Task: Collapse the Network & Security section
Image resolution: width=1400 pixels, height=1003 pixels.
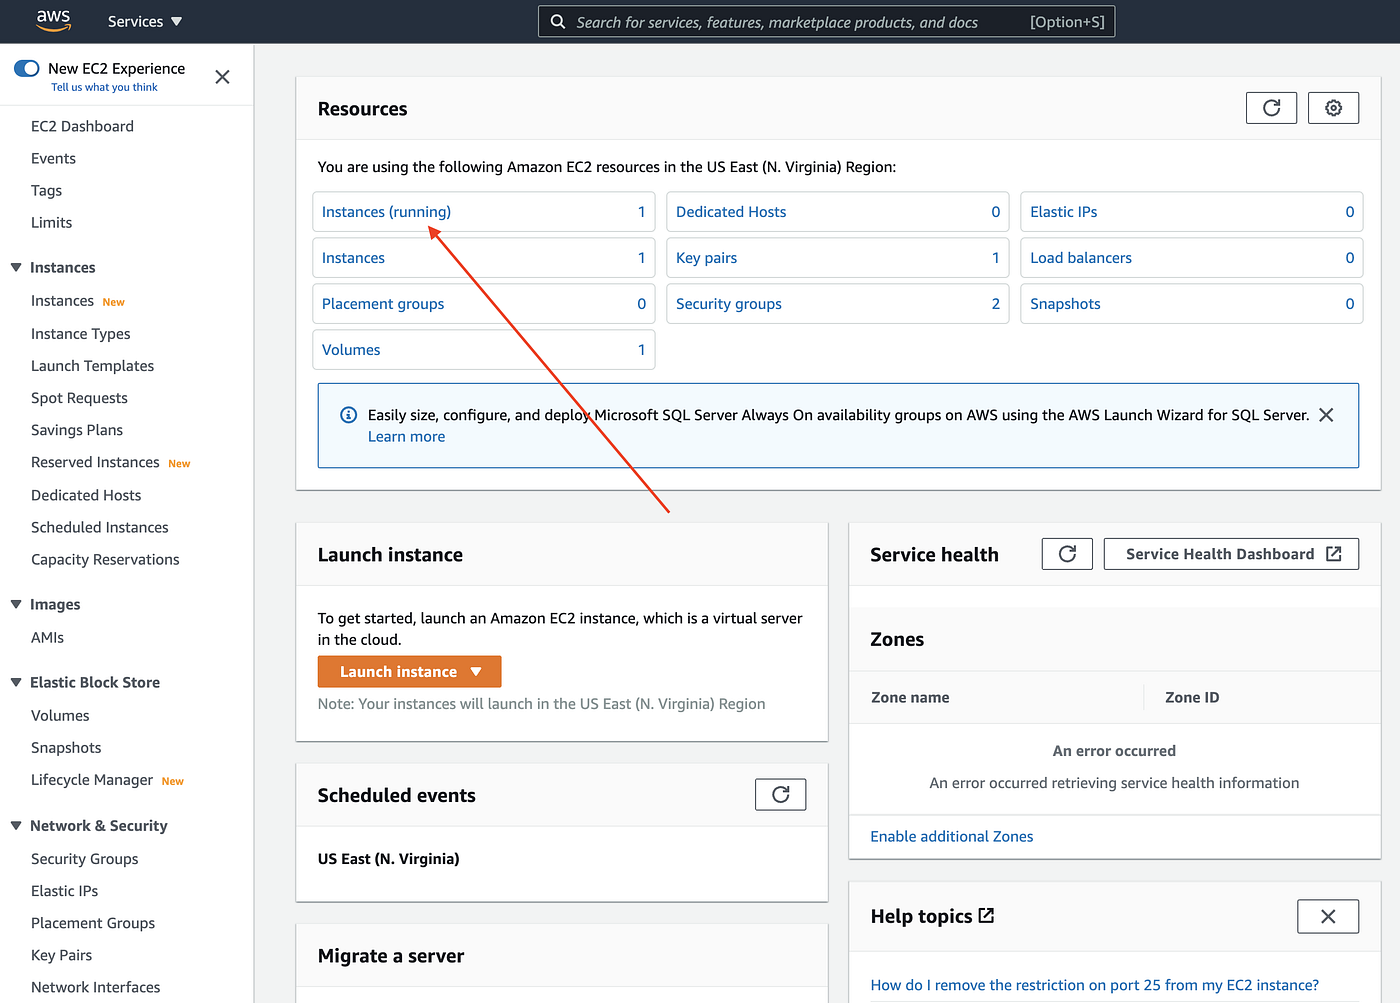Action: tap(16, 826)
